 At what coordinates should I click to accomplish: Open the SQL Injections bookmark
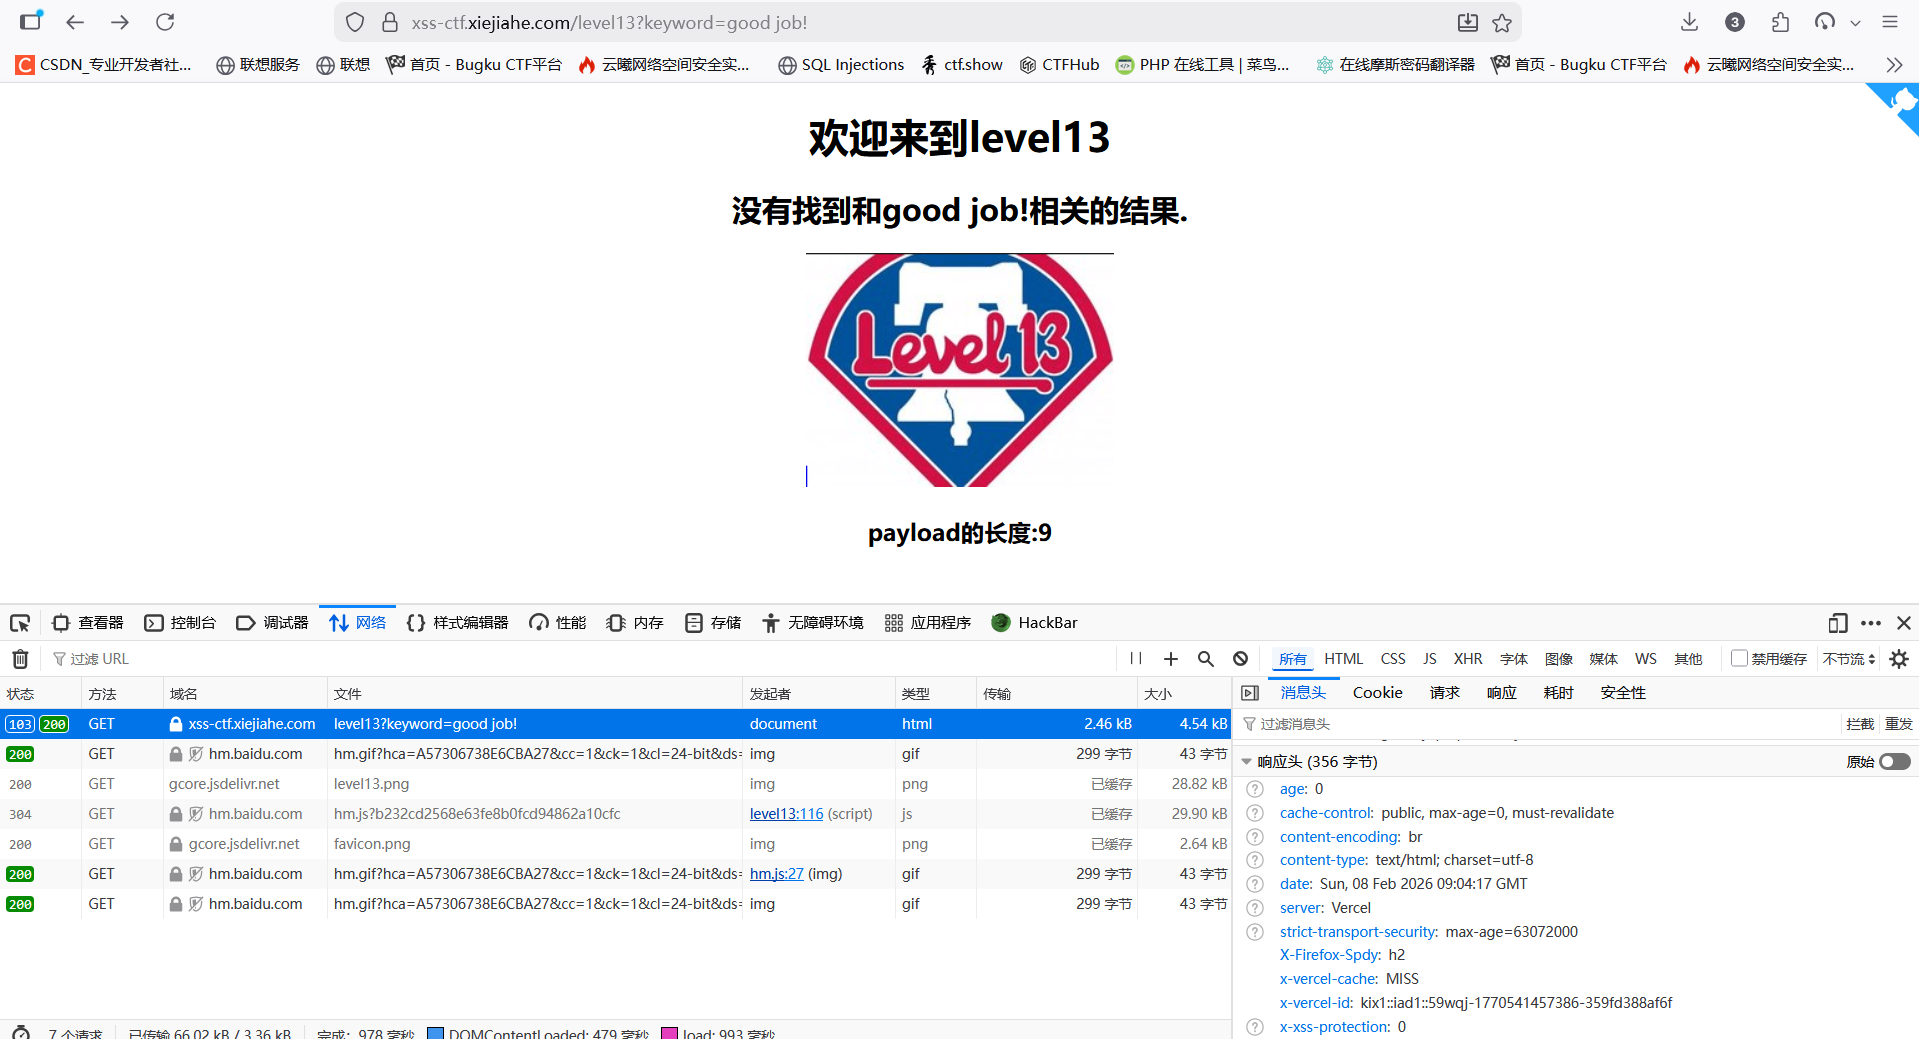841,65
